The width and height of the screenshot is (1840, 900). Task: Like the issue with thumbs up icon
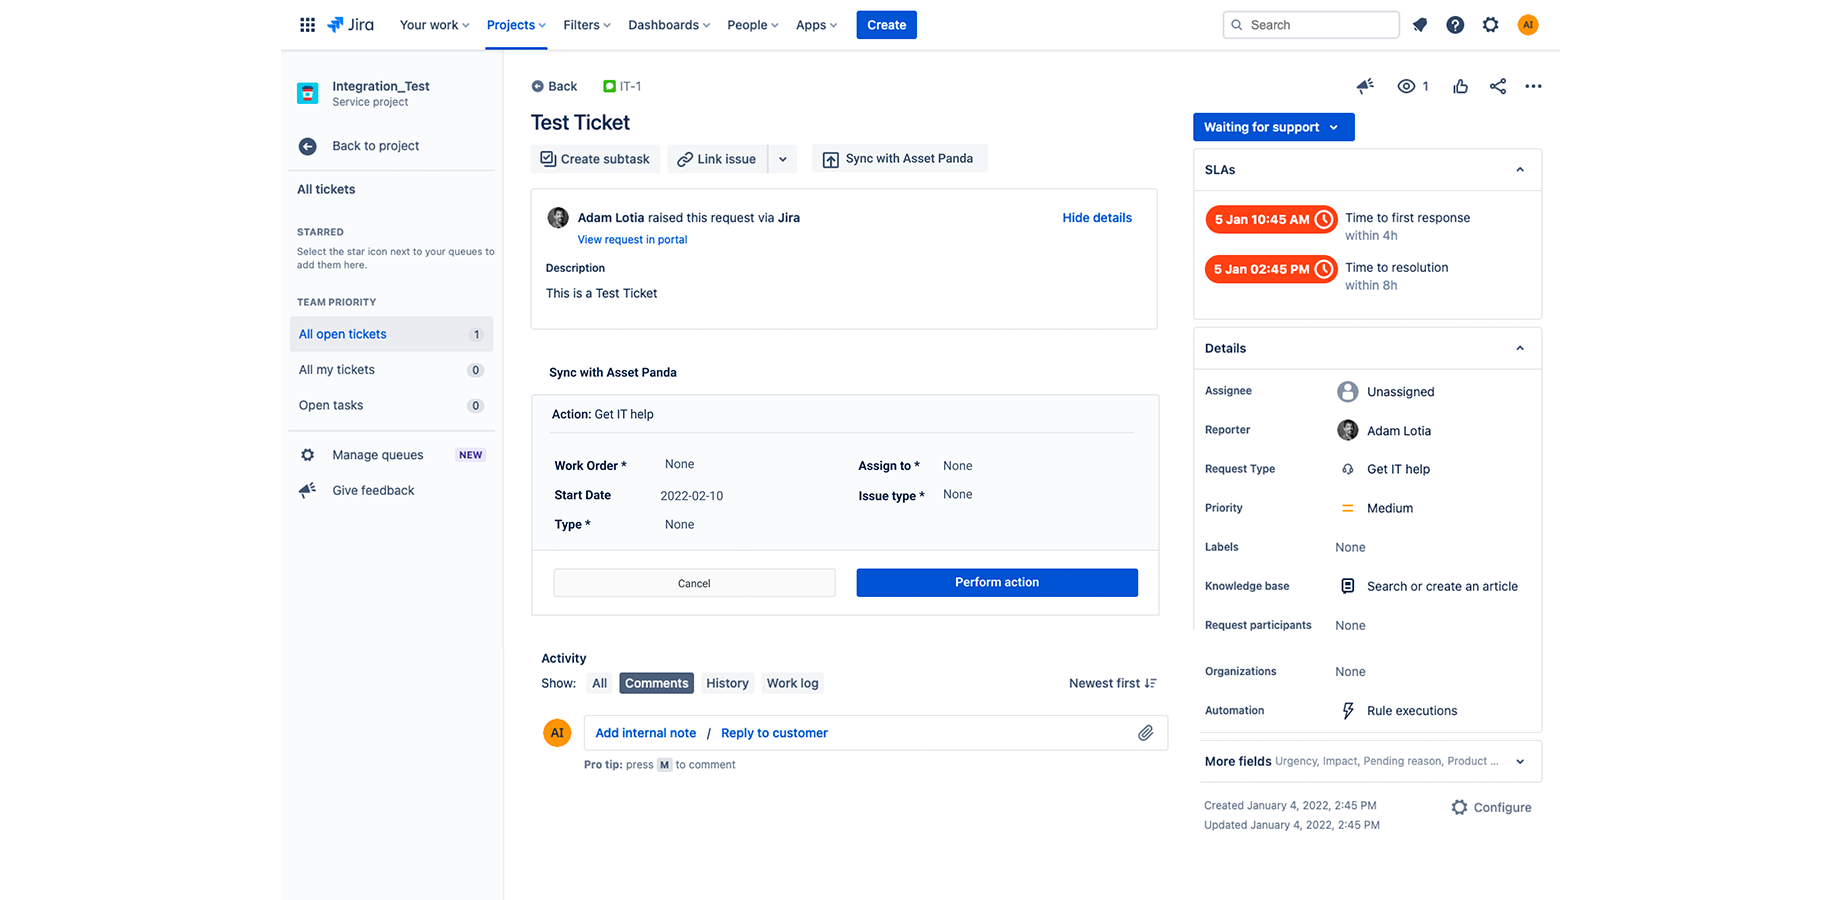click(x=1461, y=86)
